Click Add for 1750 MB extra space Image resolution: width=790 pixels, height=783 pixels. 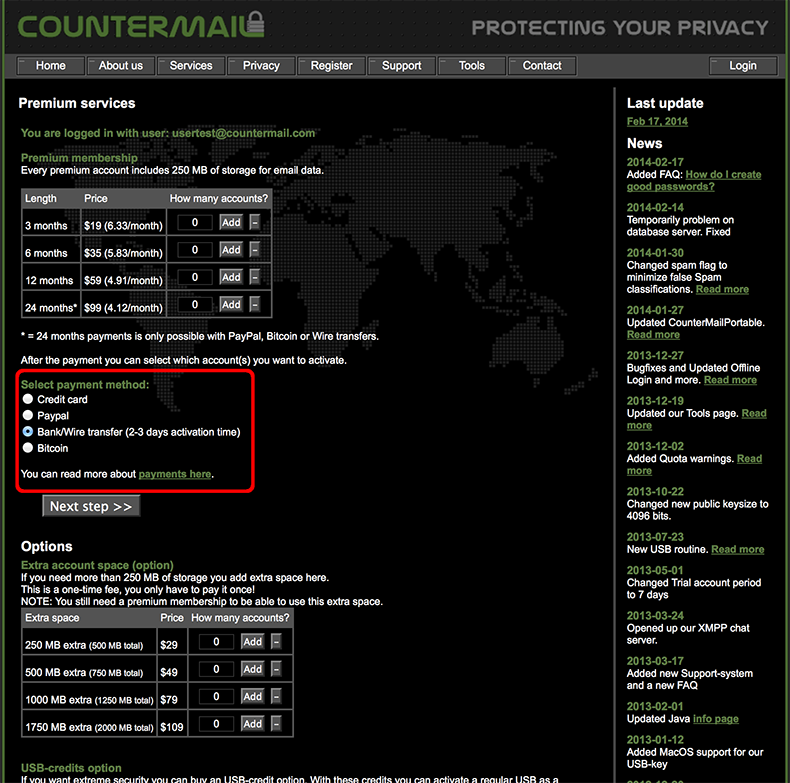pyautogui.click(x=252, y=724)
